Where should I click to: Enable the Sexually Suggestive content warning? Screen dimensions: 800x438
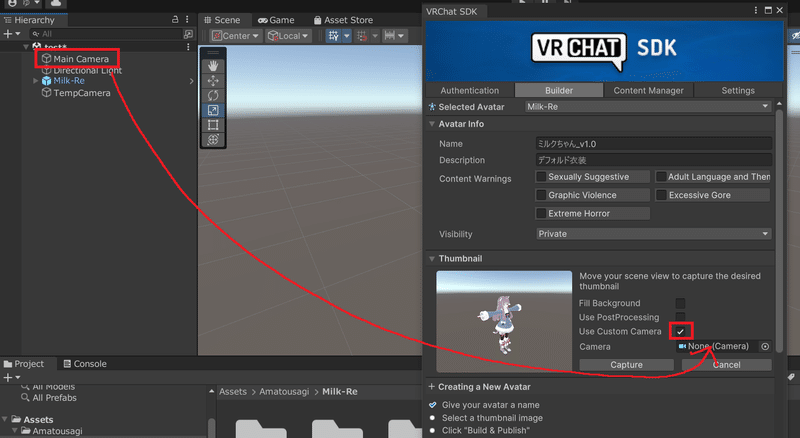coord(541,177)
